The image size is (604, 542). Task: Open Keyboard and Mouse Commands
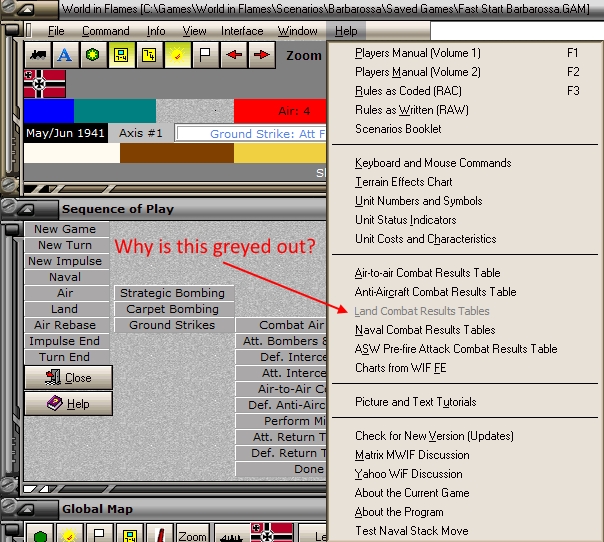click(x=465, y=163)
